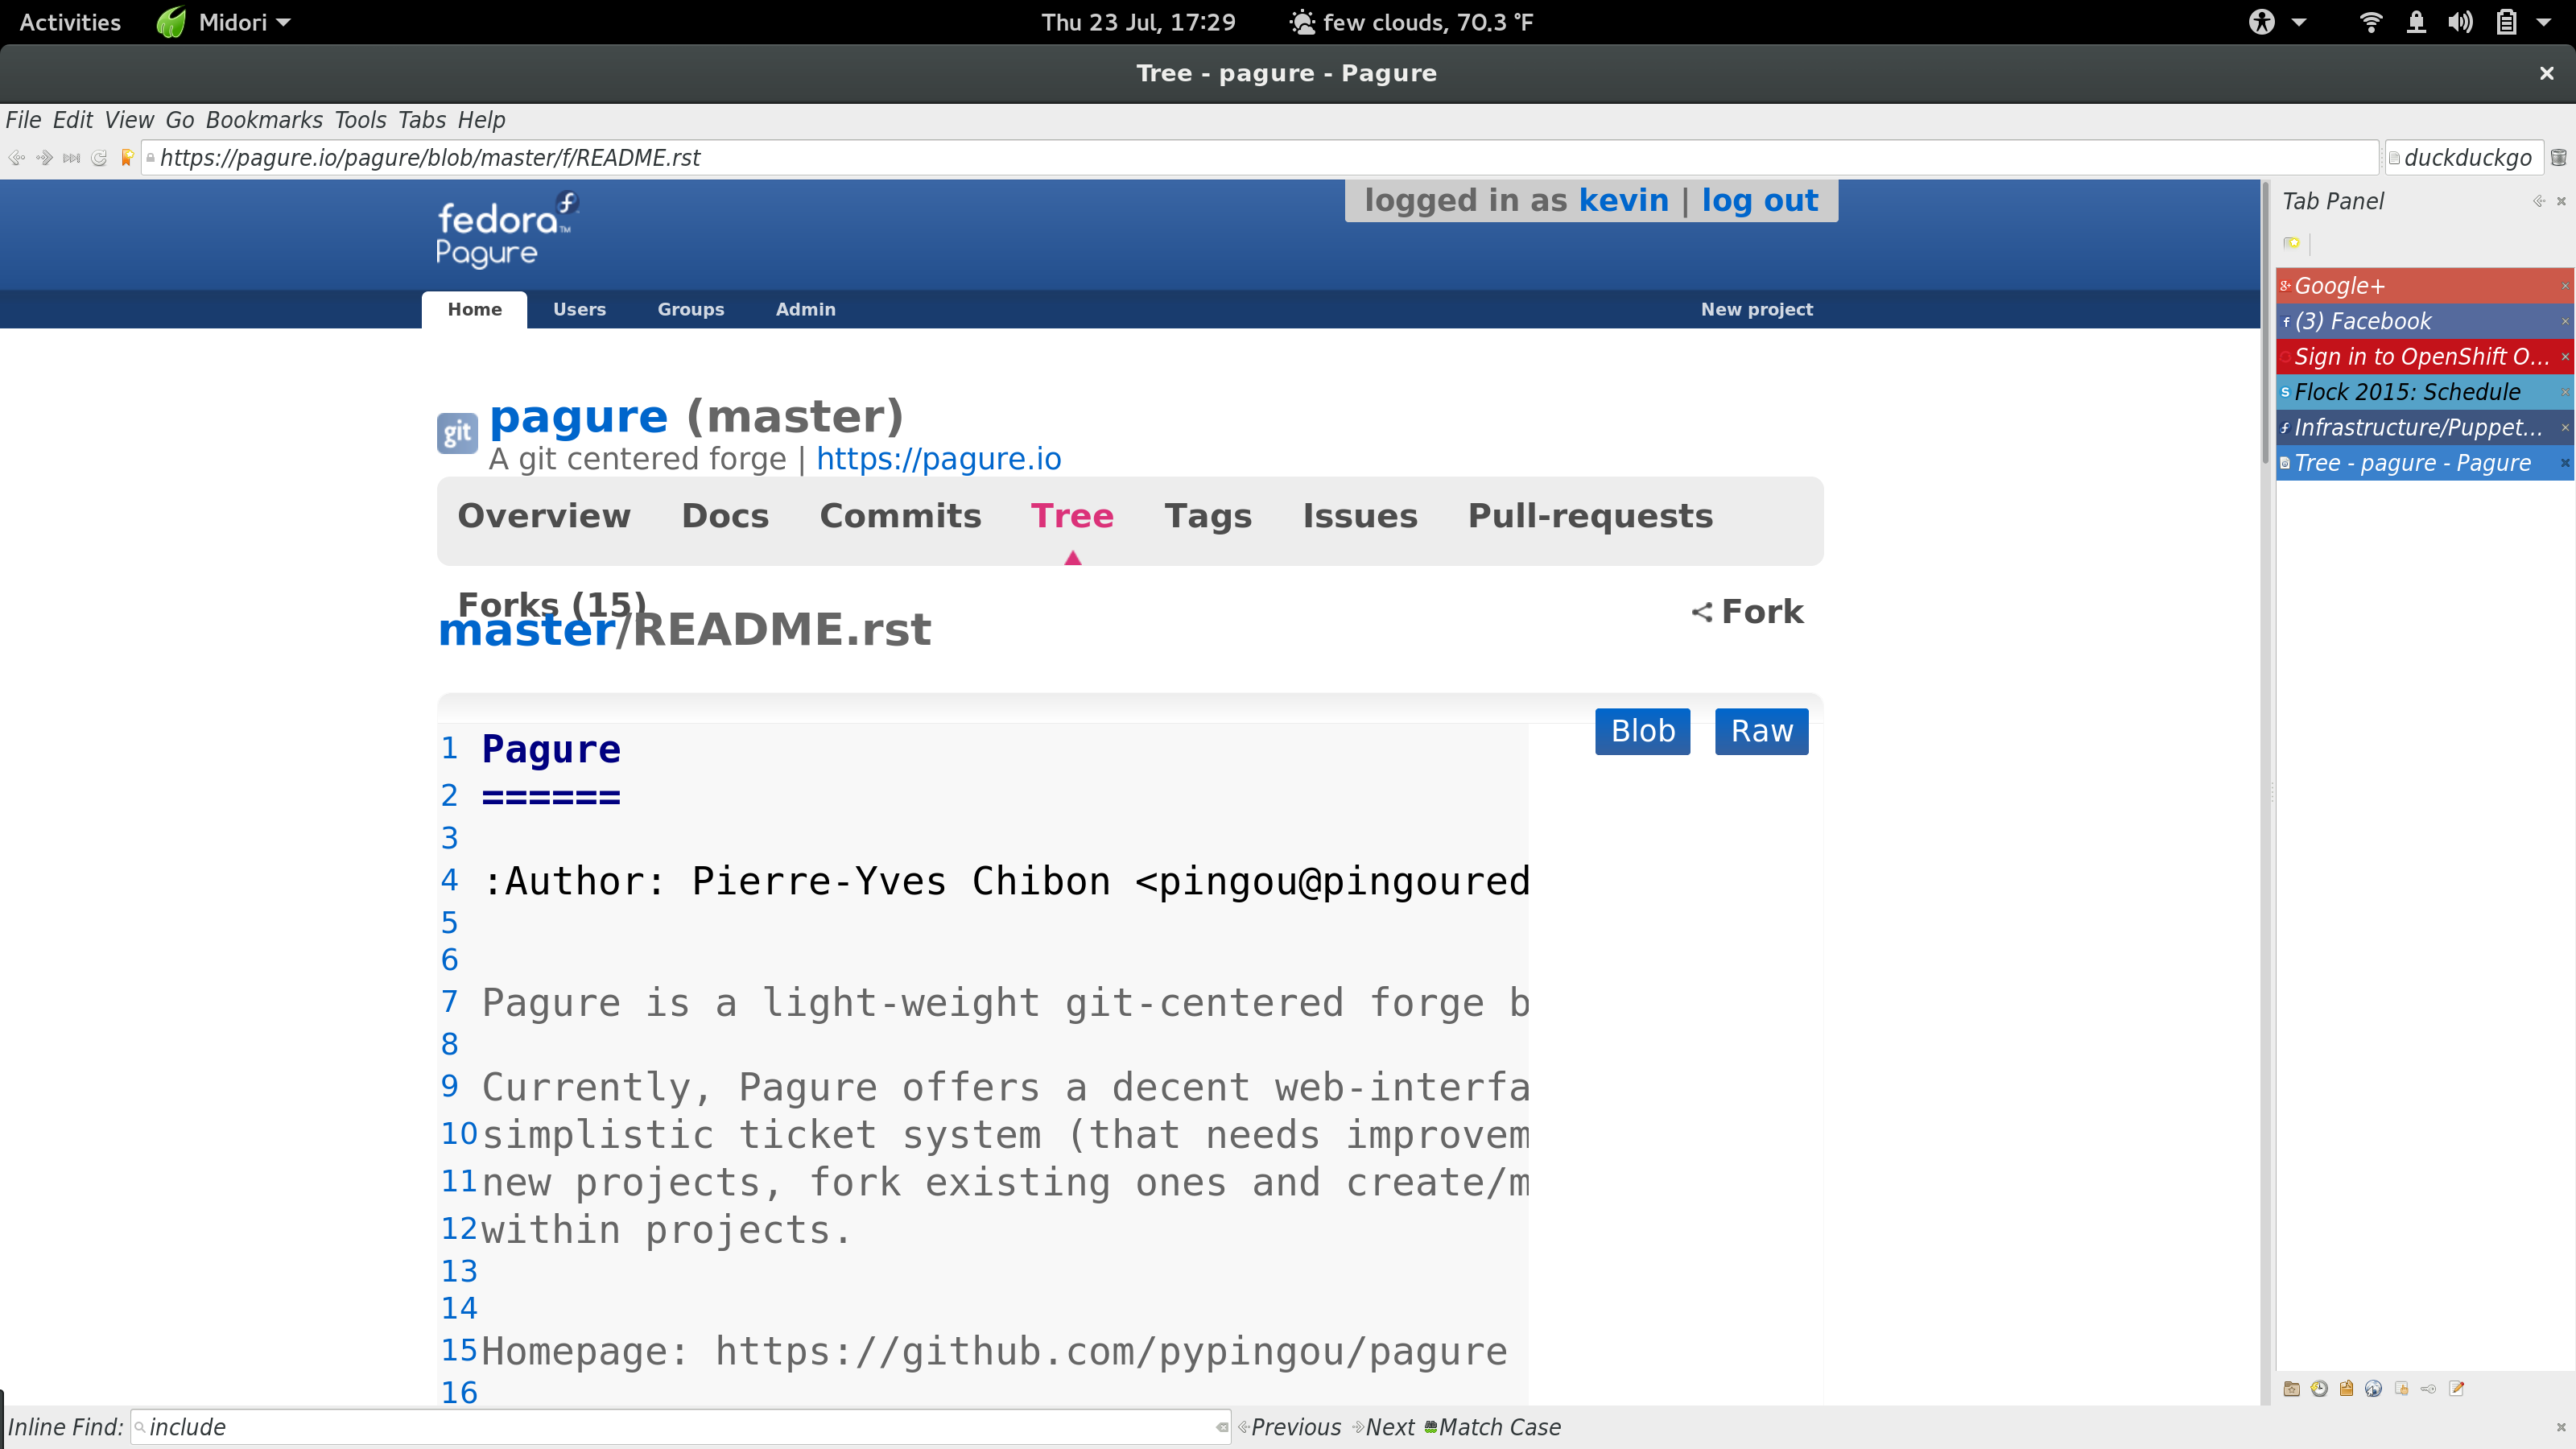Reload the current page
Image resolution: width=2576 pixels, height=1449 pixels.
(99, 158)
